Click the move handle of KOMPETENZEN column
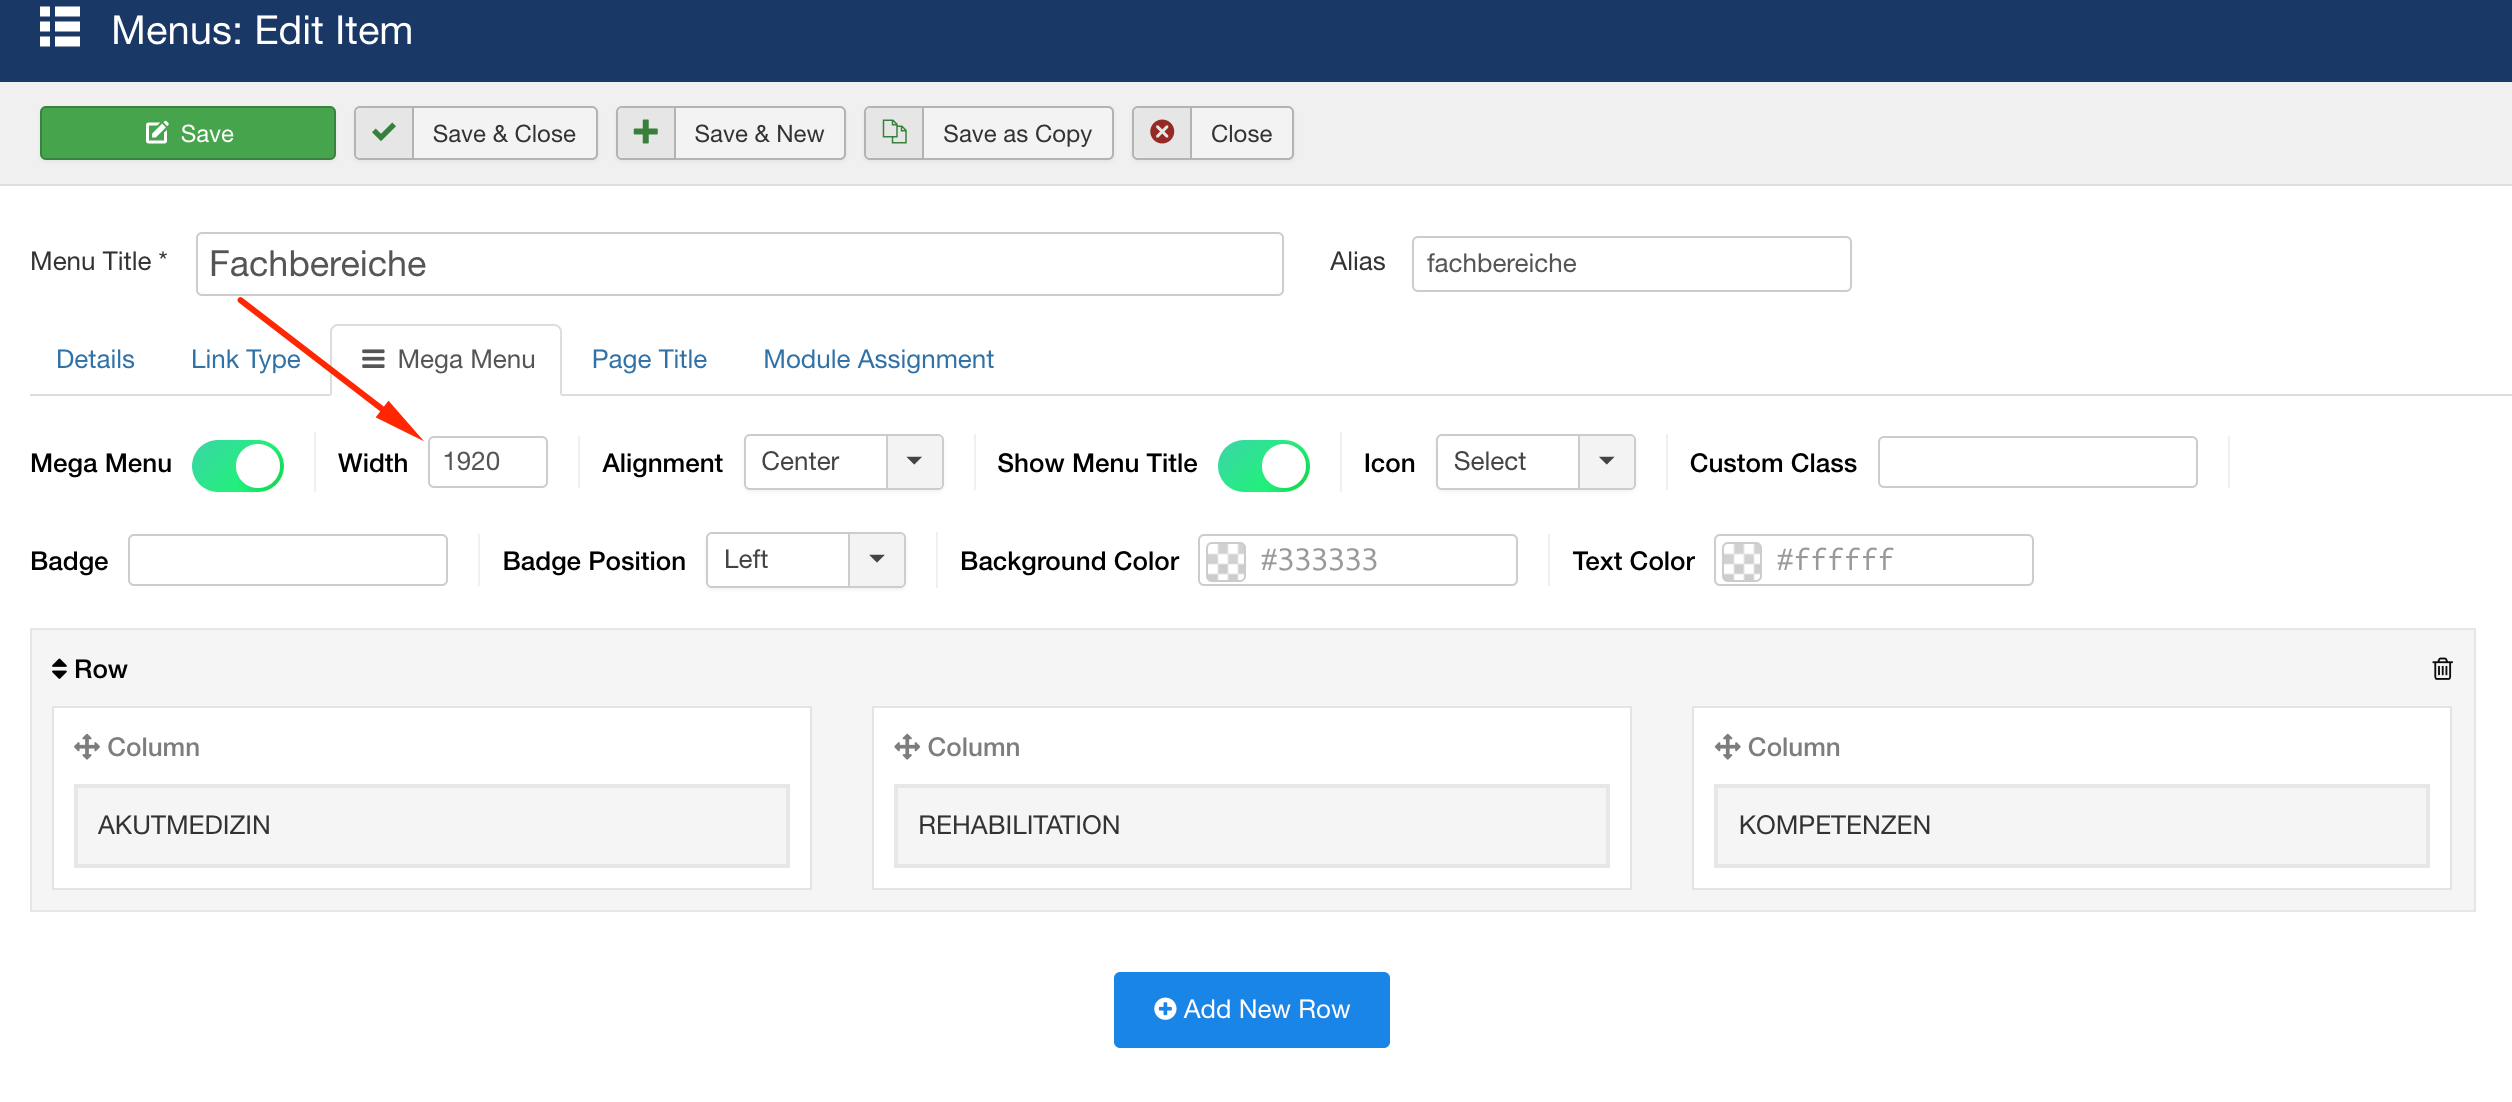This screenshot has height=1102, width=2512. click(1727, 747)
